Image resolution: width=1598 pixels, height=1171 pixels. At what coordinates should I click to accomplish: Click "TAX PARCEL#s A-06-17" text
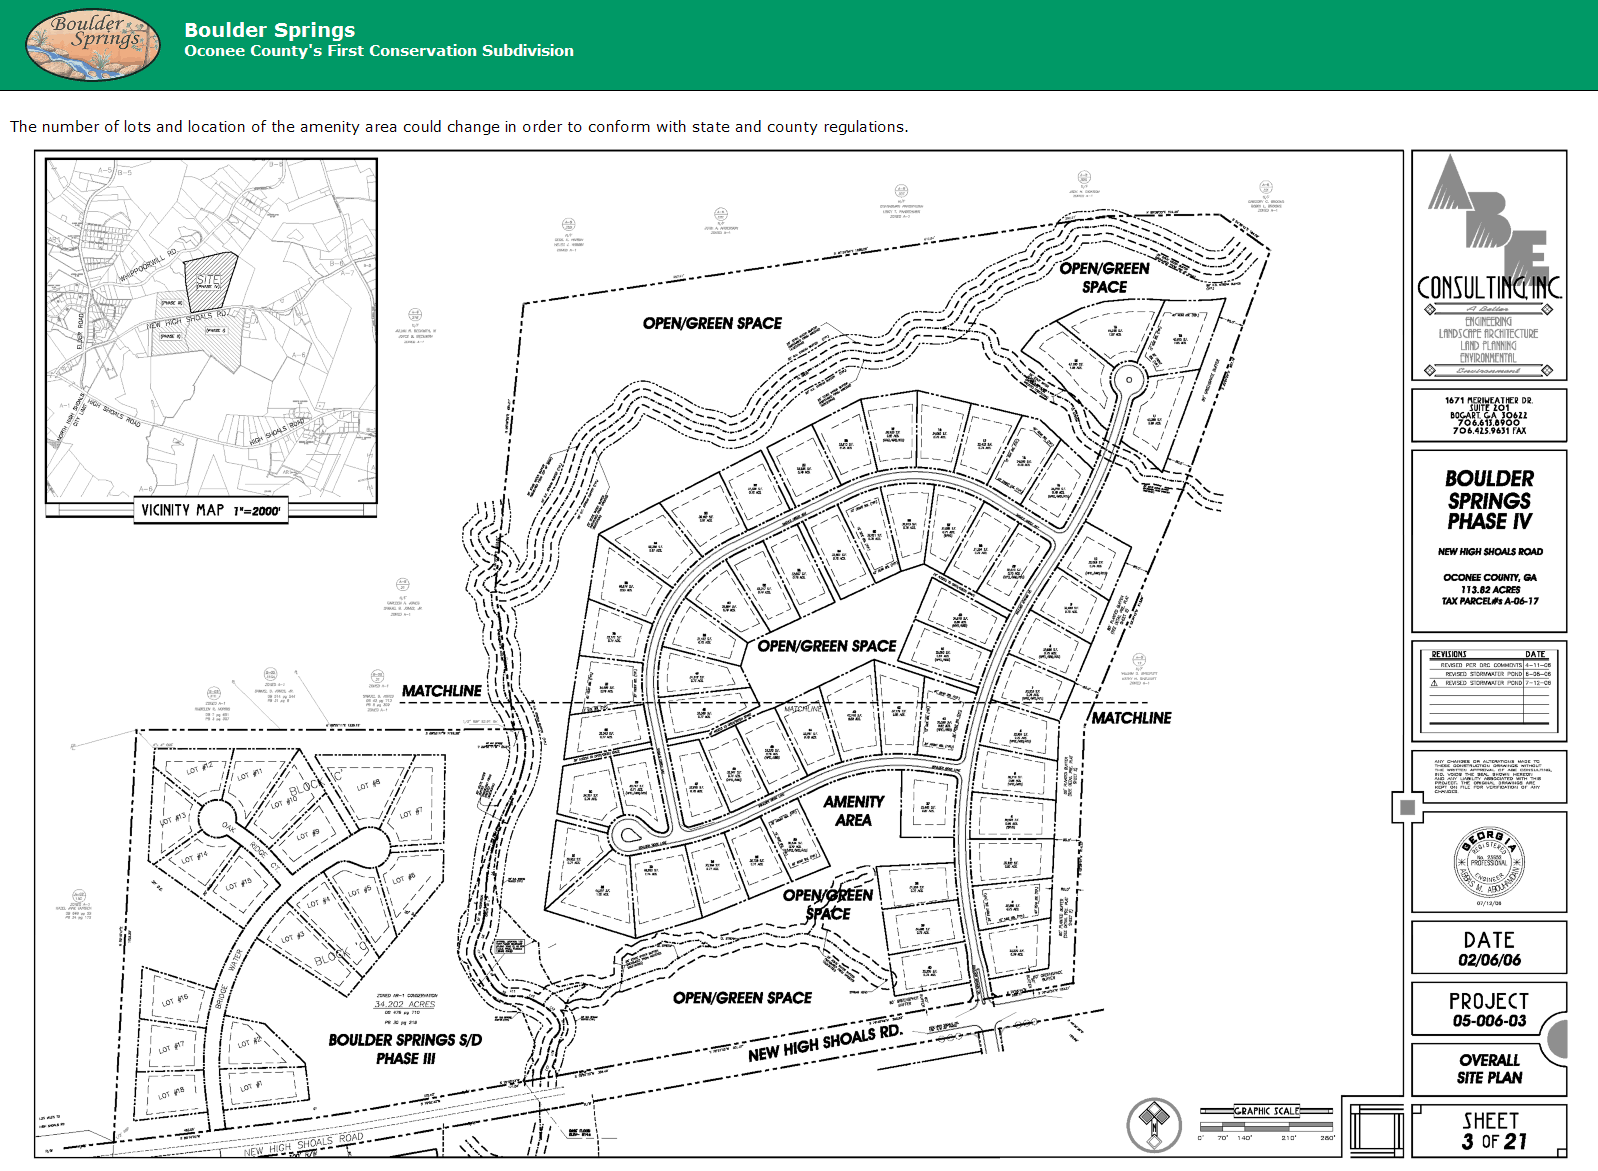click(1490, 601)
